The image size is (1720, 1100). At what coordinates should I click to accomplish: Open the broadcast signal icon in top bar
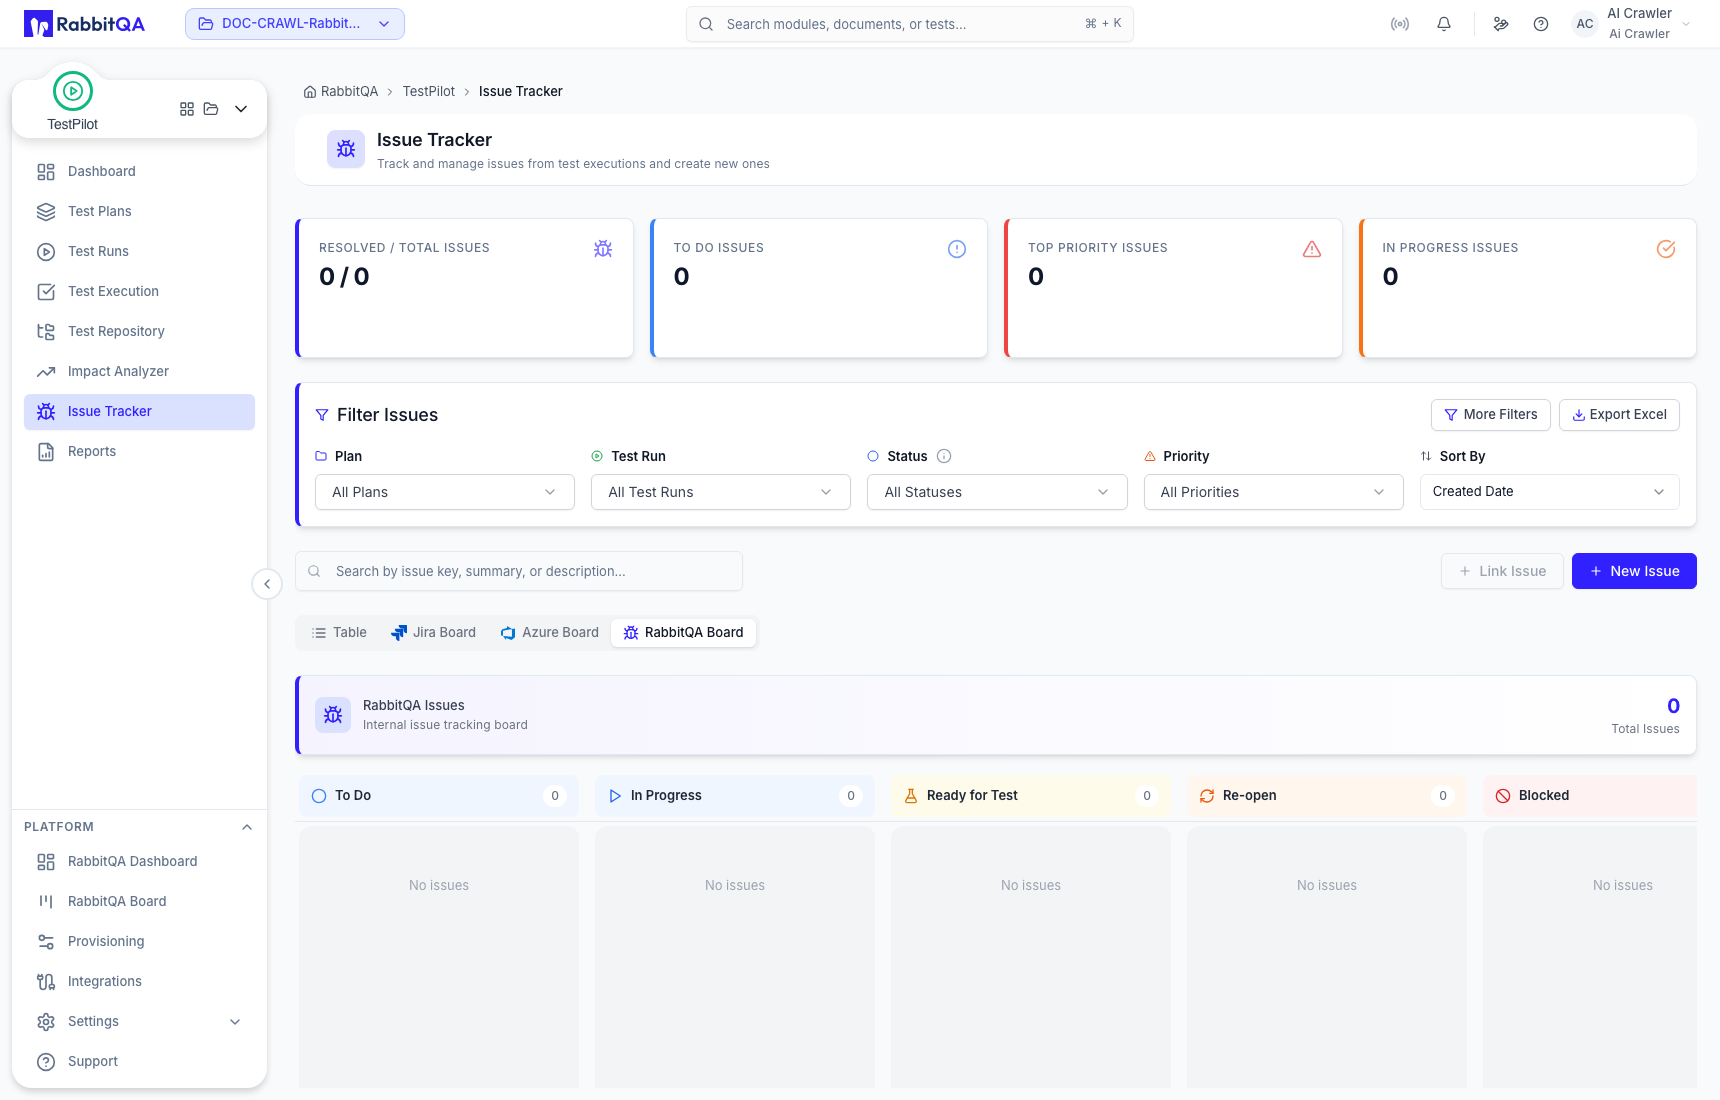pos(1400,24)
